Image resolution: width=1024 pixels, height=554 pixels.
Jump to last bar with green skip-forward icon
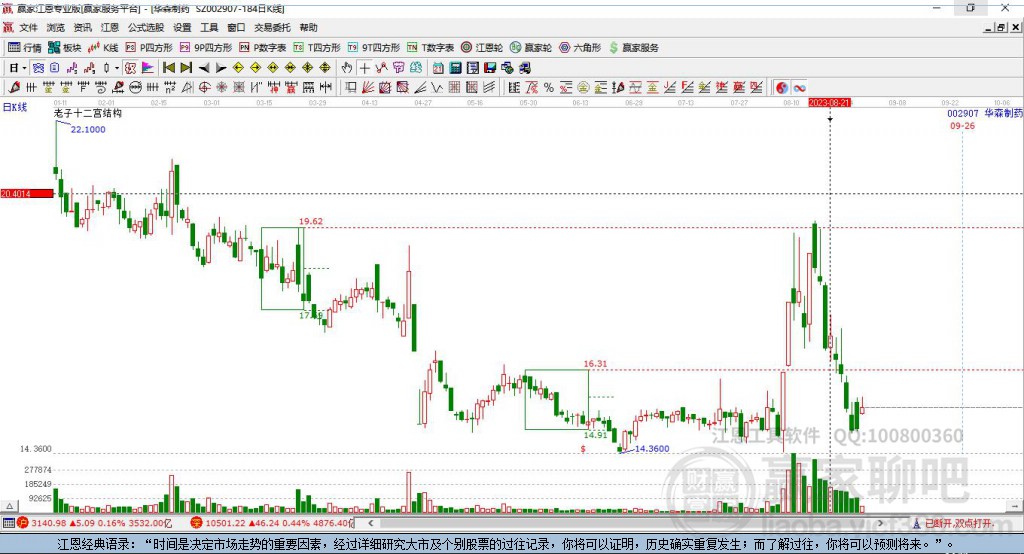coord(186,68)
